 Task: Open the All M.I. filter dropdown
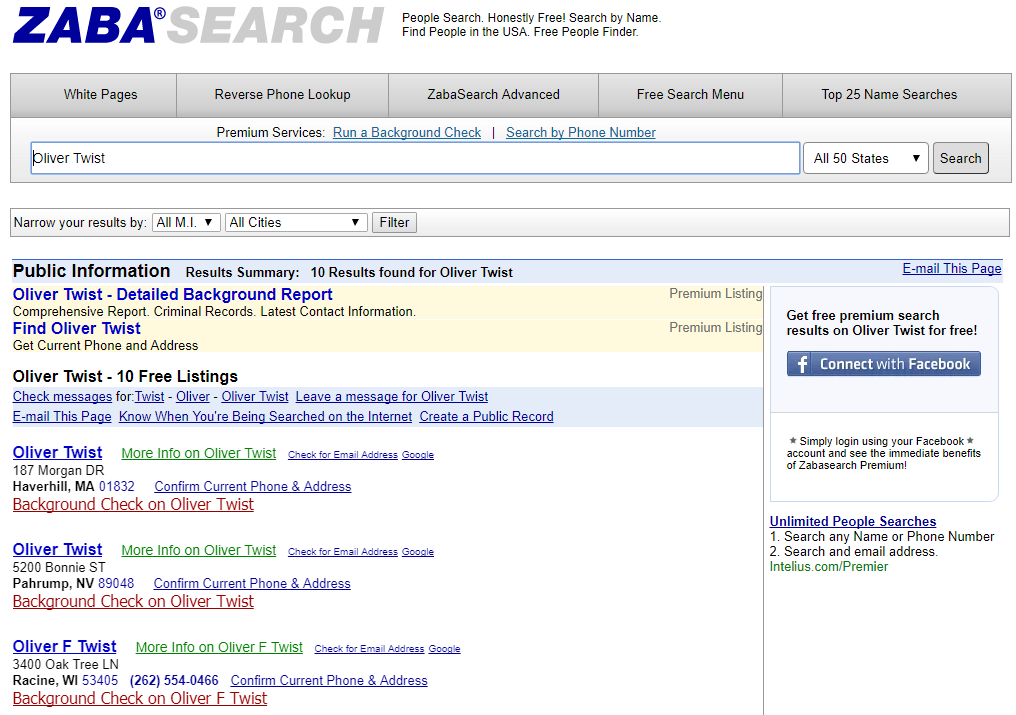coord(185,222)
